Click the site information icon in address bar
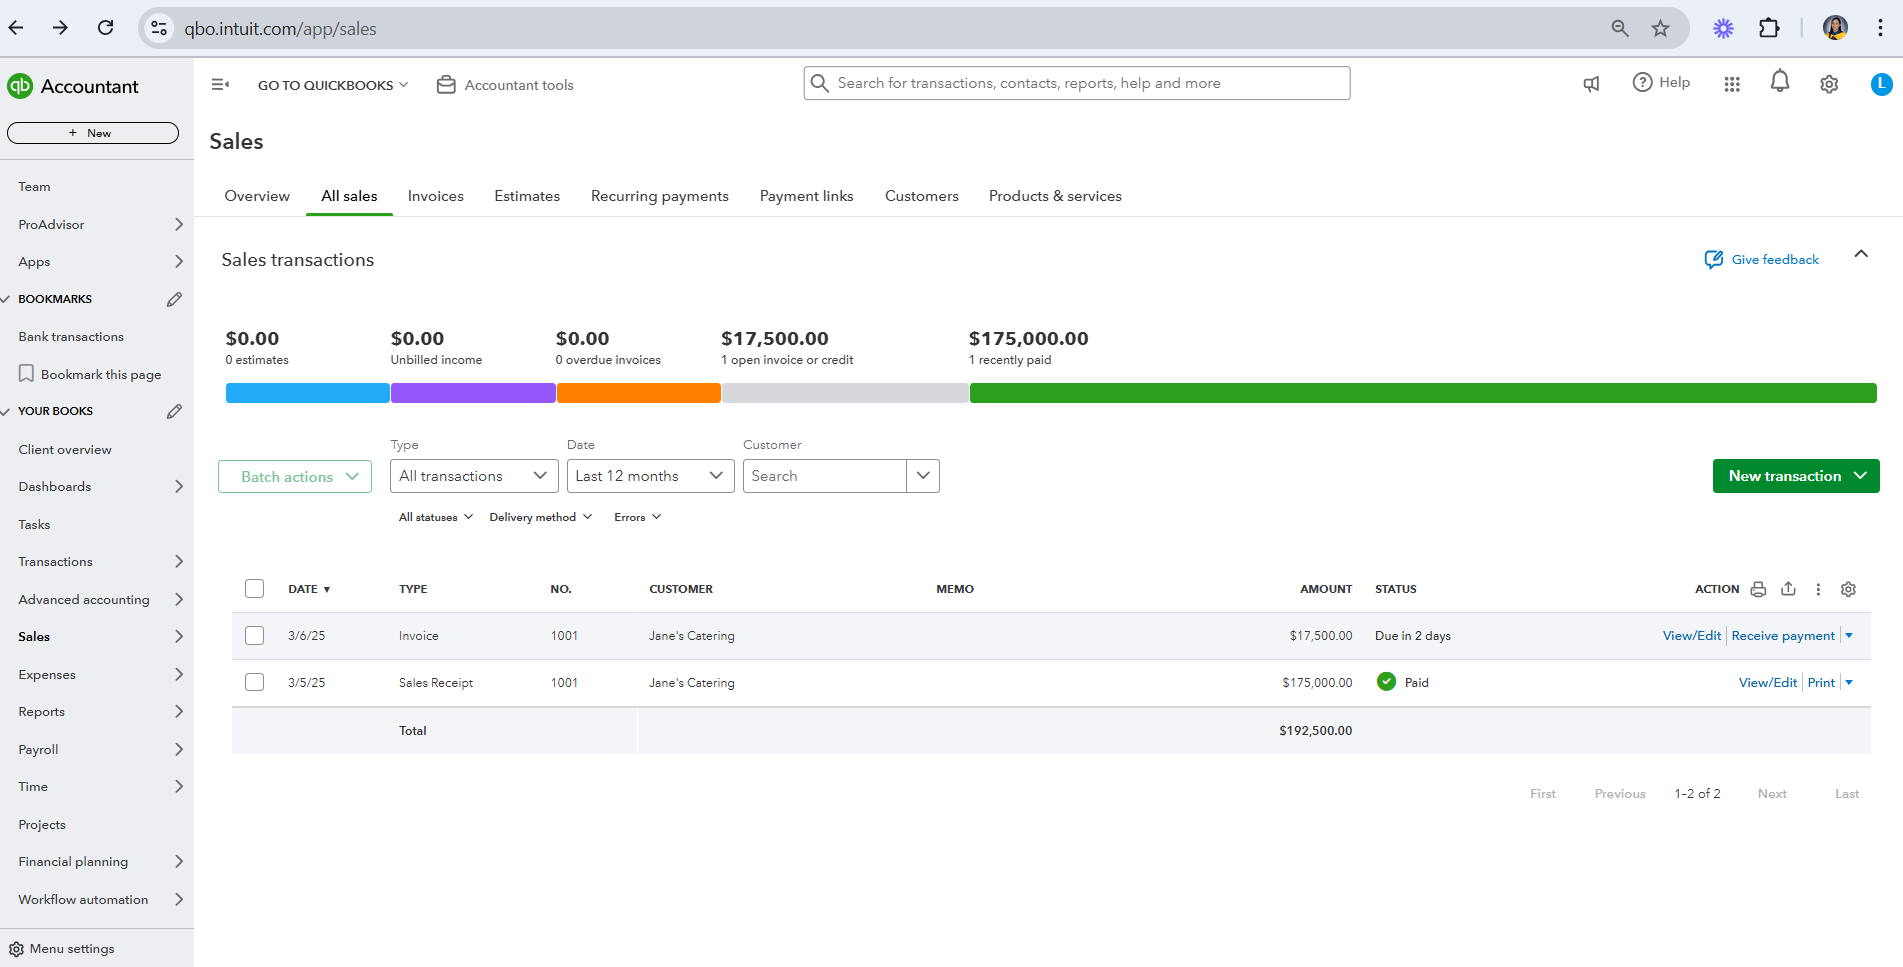 click(x=159, y=28)
